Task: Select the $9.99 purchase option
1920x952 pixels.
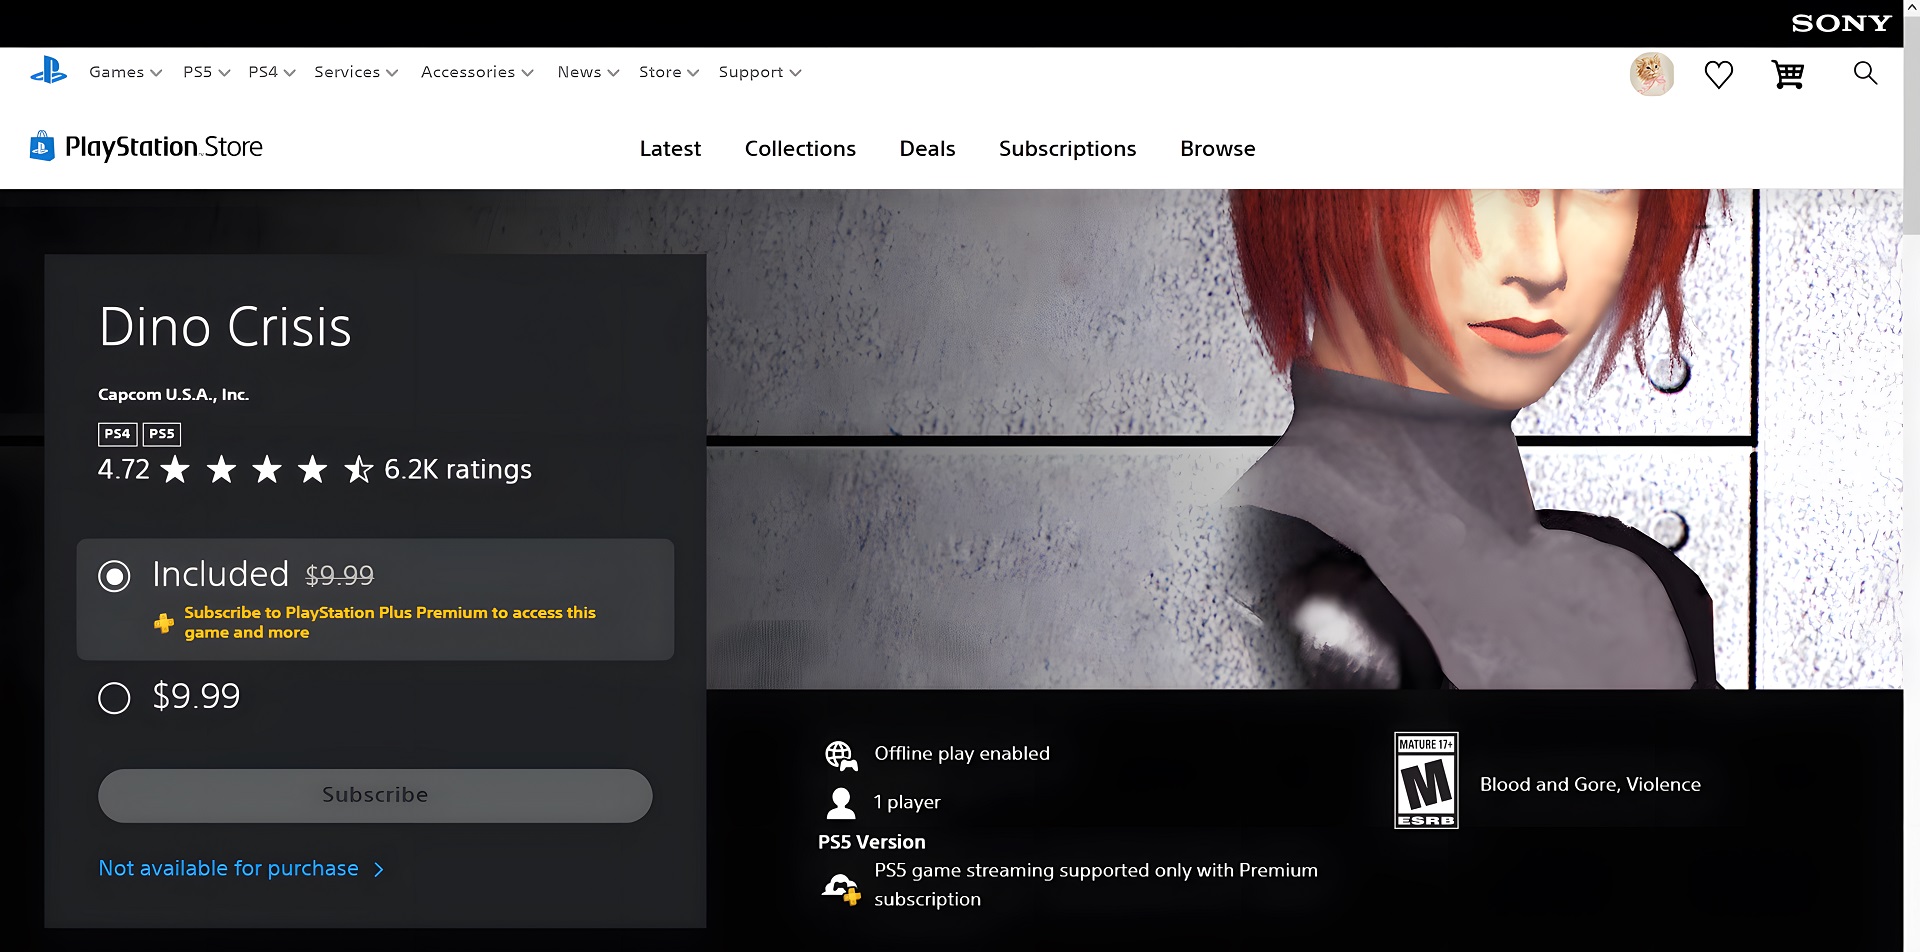Action: click(114, 698)
